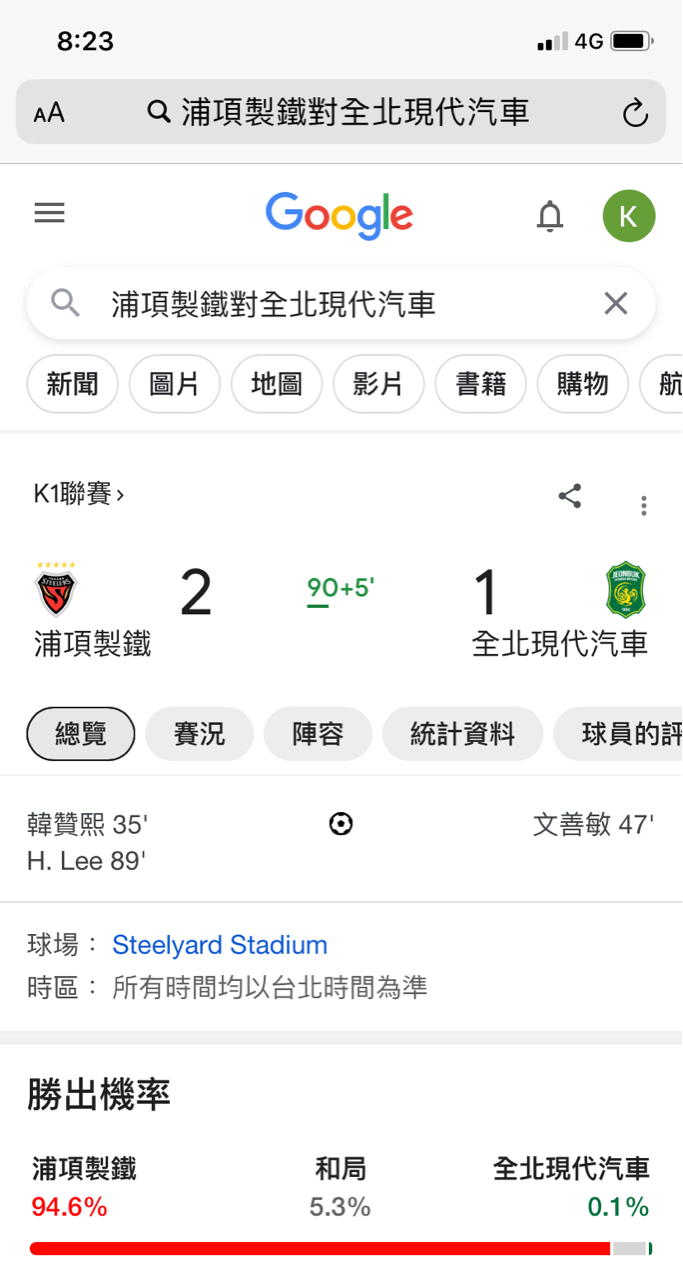Open the three-dot match options menu
683x1280 pixels.
[x=643, y=505]
